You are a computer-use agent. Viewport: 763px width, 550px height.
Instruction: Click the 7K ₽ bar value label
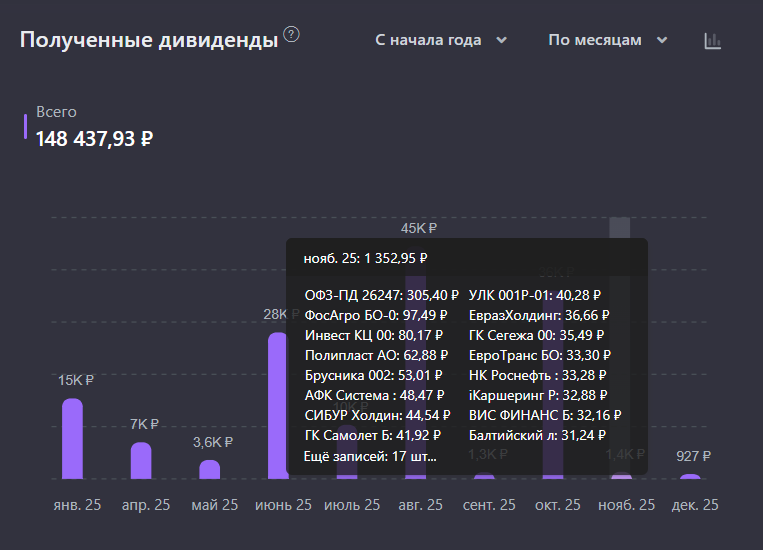coord(145,424)
